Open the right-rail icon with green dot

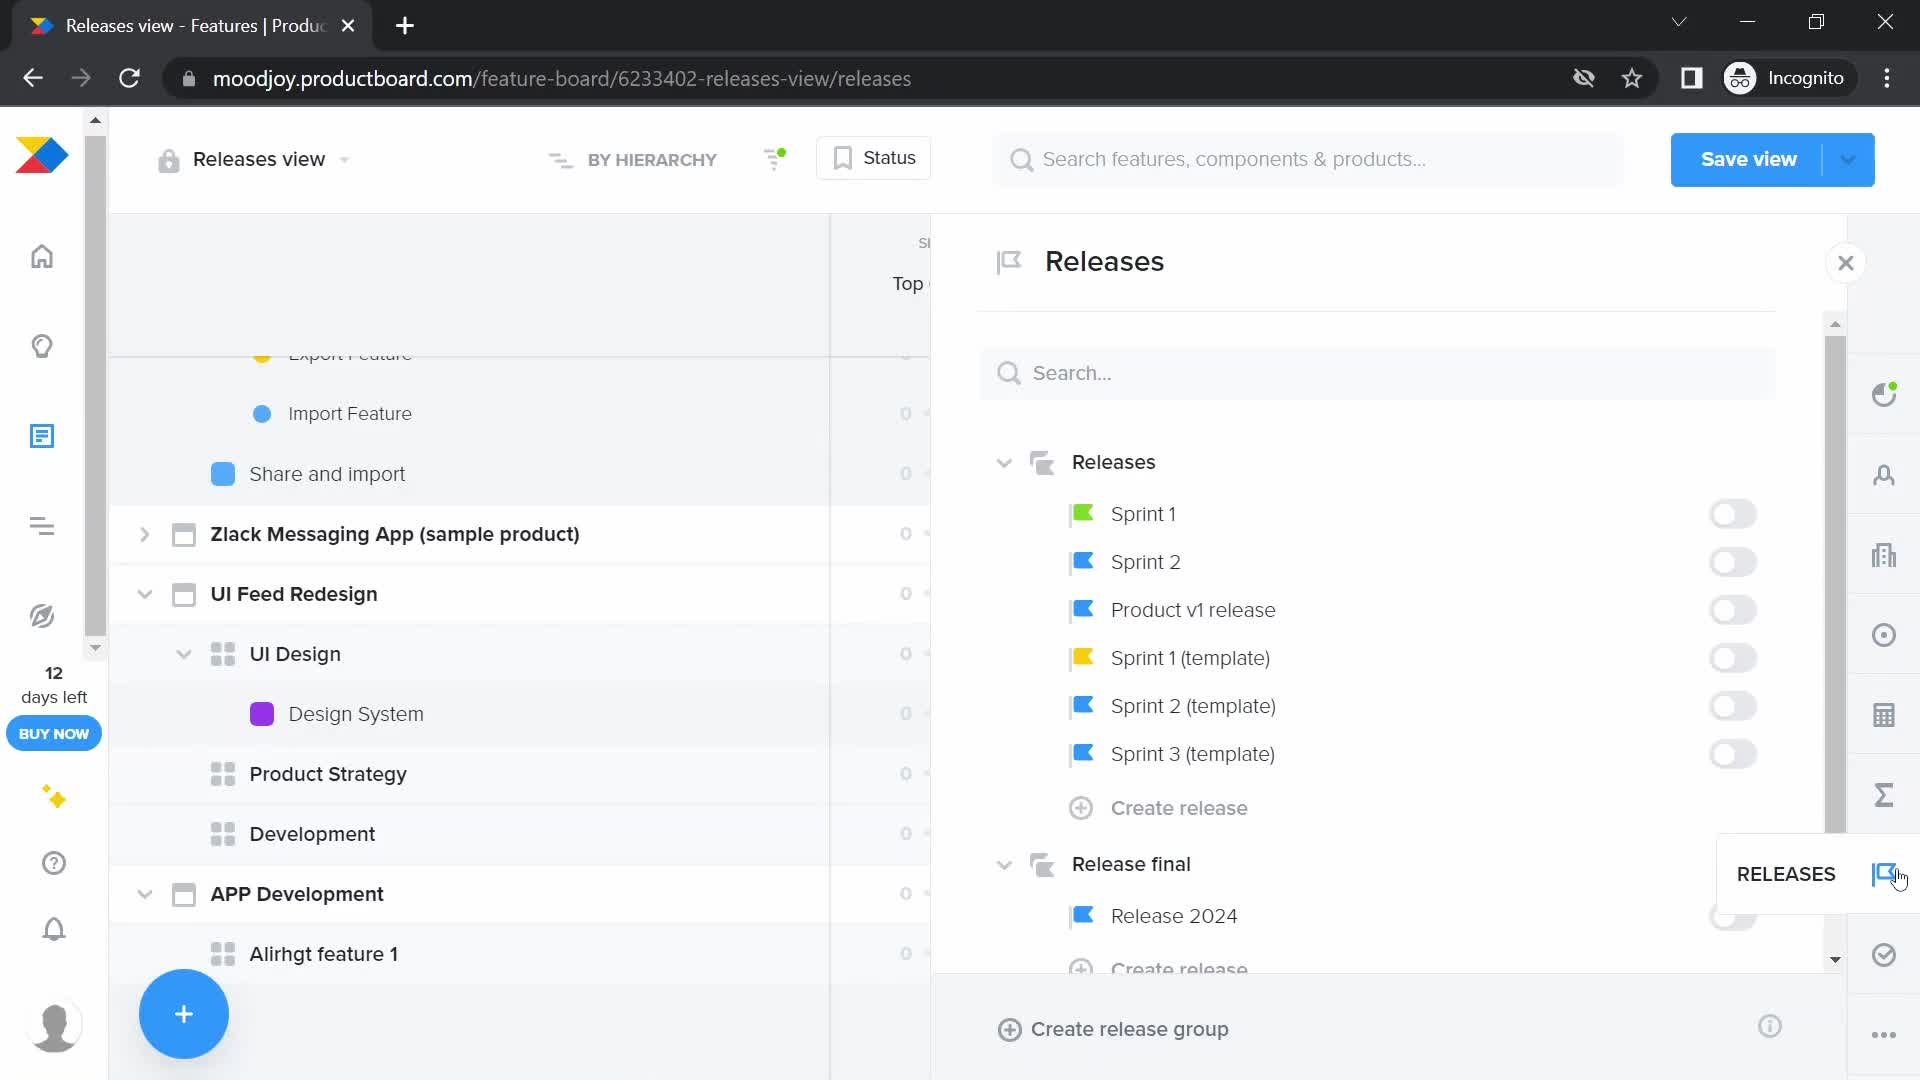tap(1884, 394)
